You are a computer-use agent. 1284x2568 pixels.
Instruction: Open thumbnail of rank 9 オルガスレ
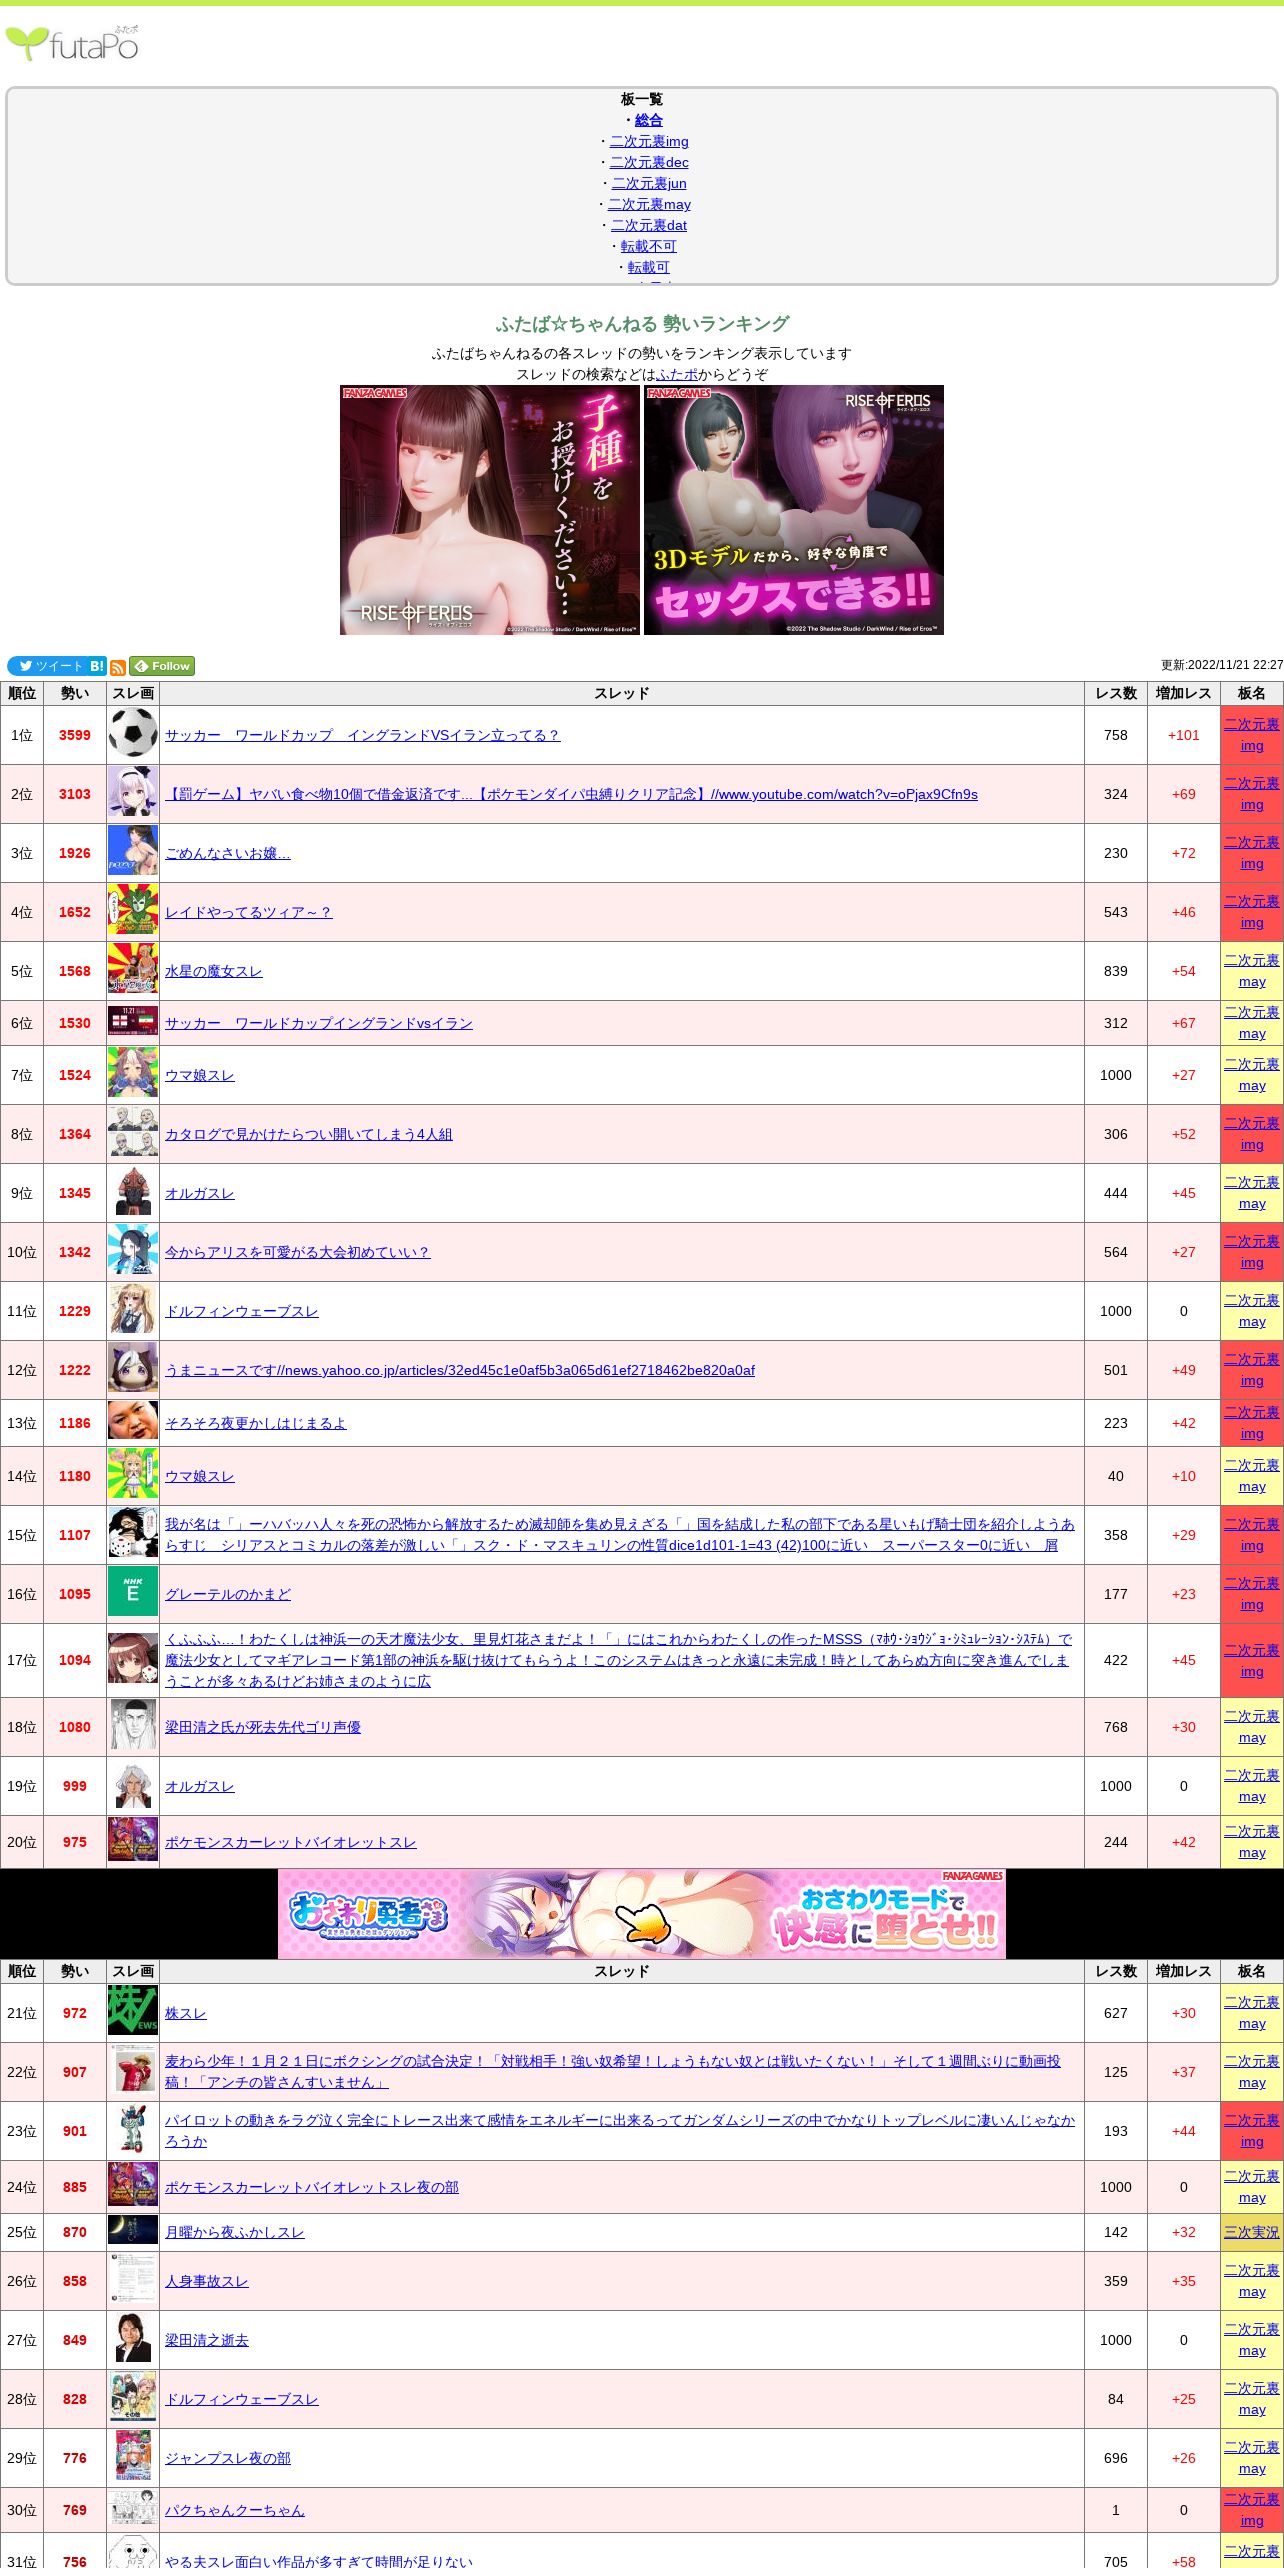(133, 1191)
